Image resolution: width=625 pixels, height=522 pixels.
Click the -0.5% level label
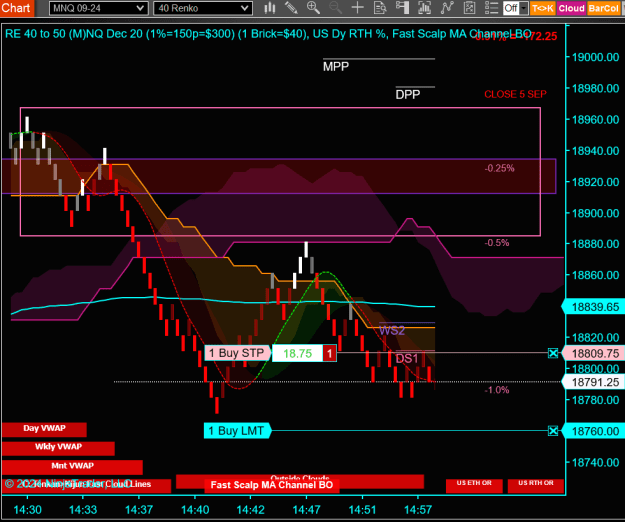[x=497, y=243]
